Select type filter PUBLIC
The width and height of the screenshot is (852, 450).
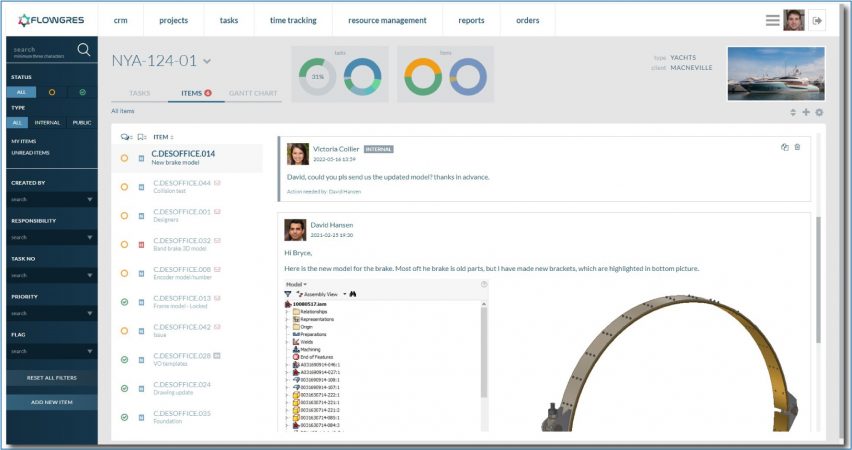(x=82, y=123)
